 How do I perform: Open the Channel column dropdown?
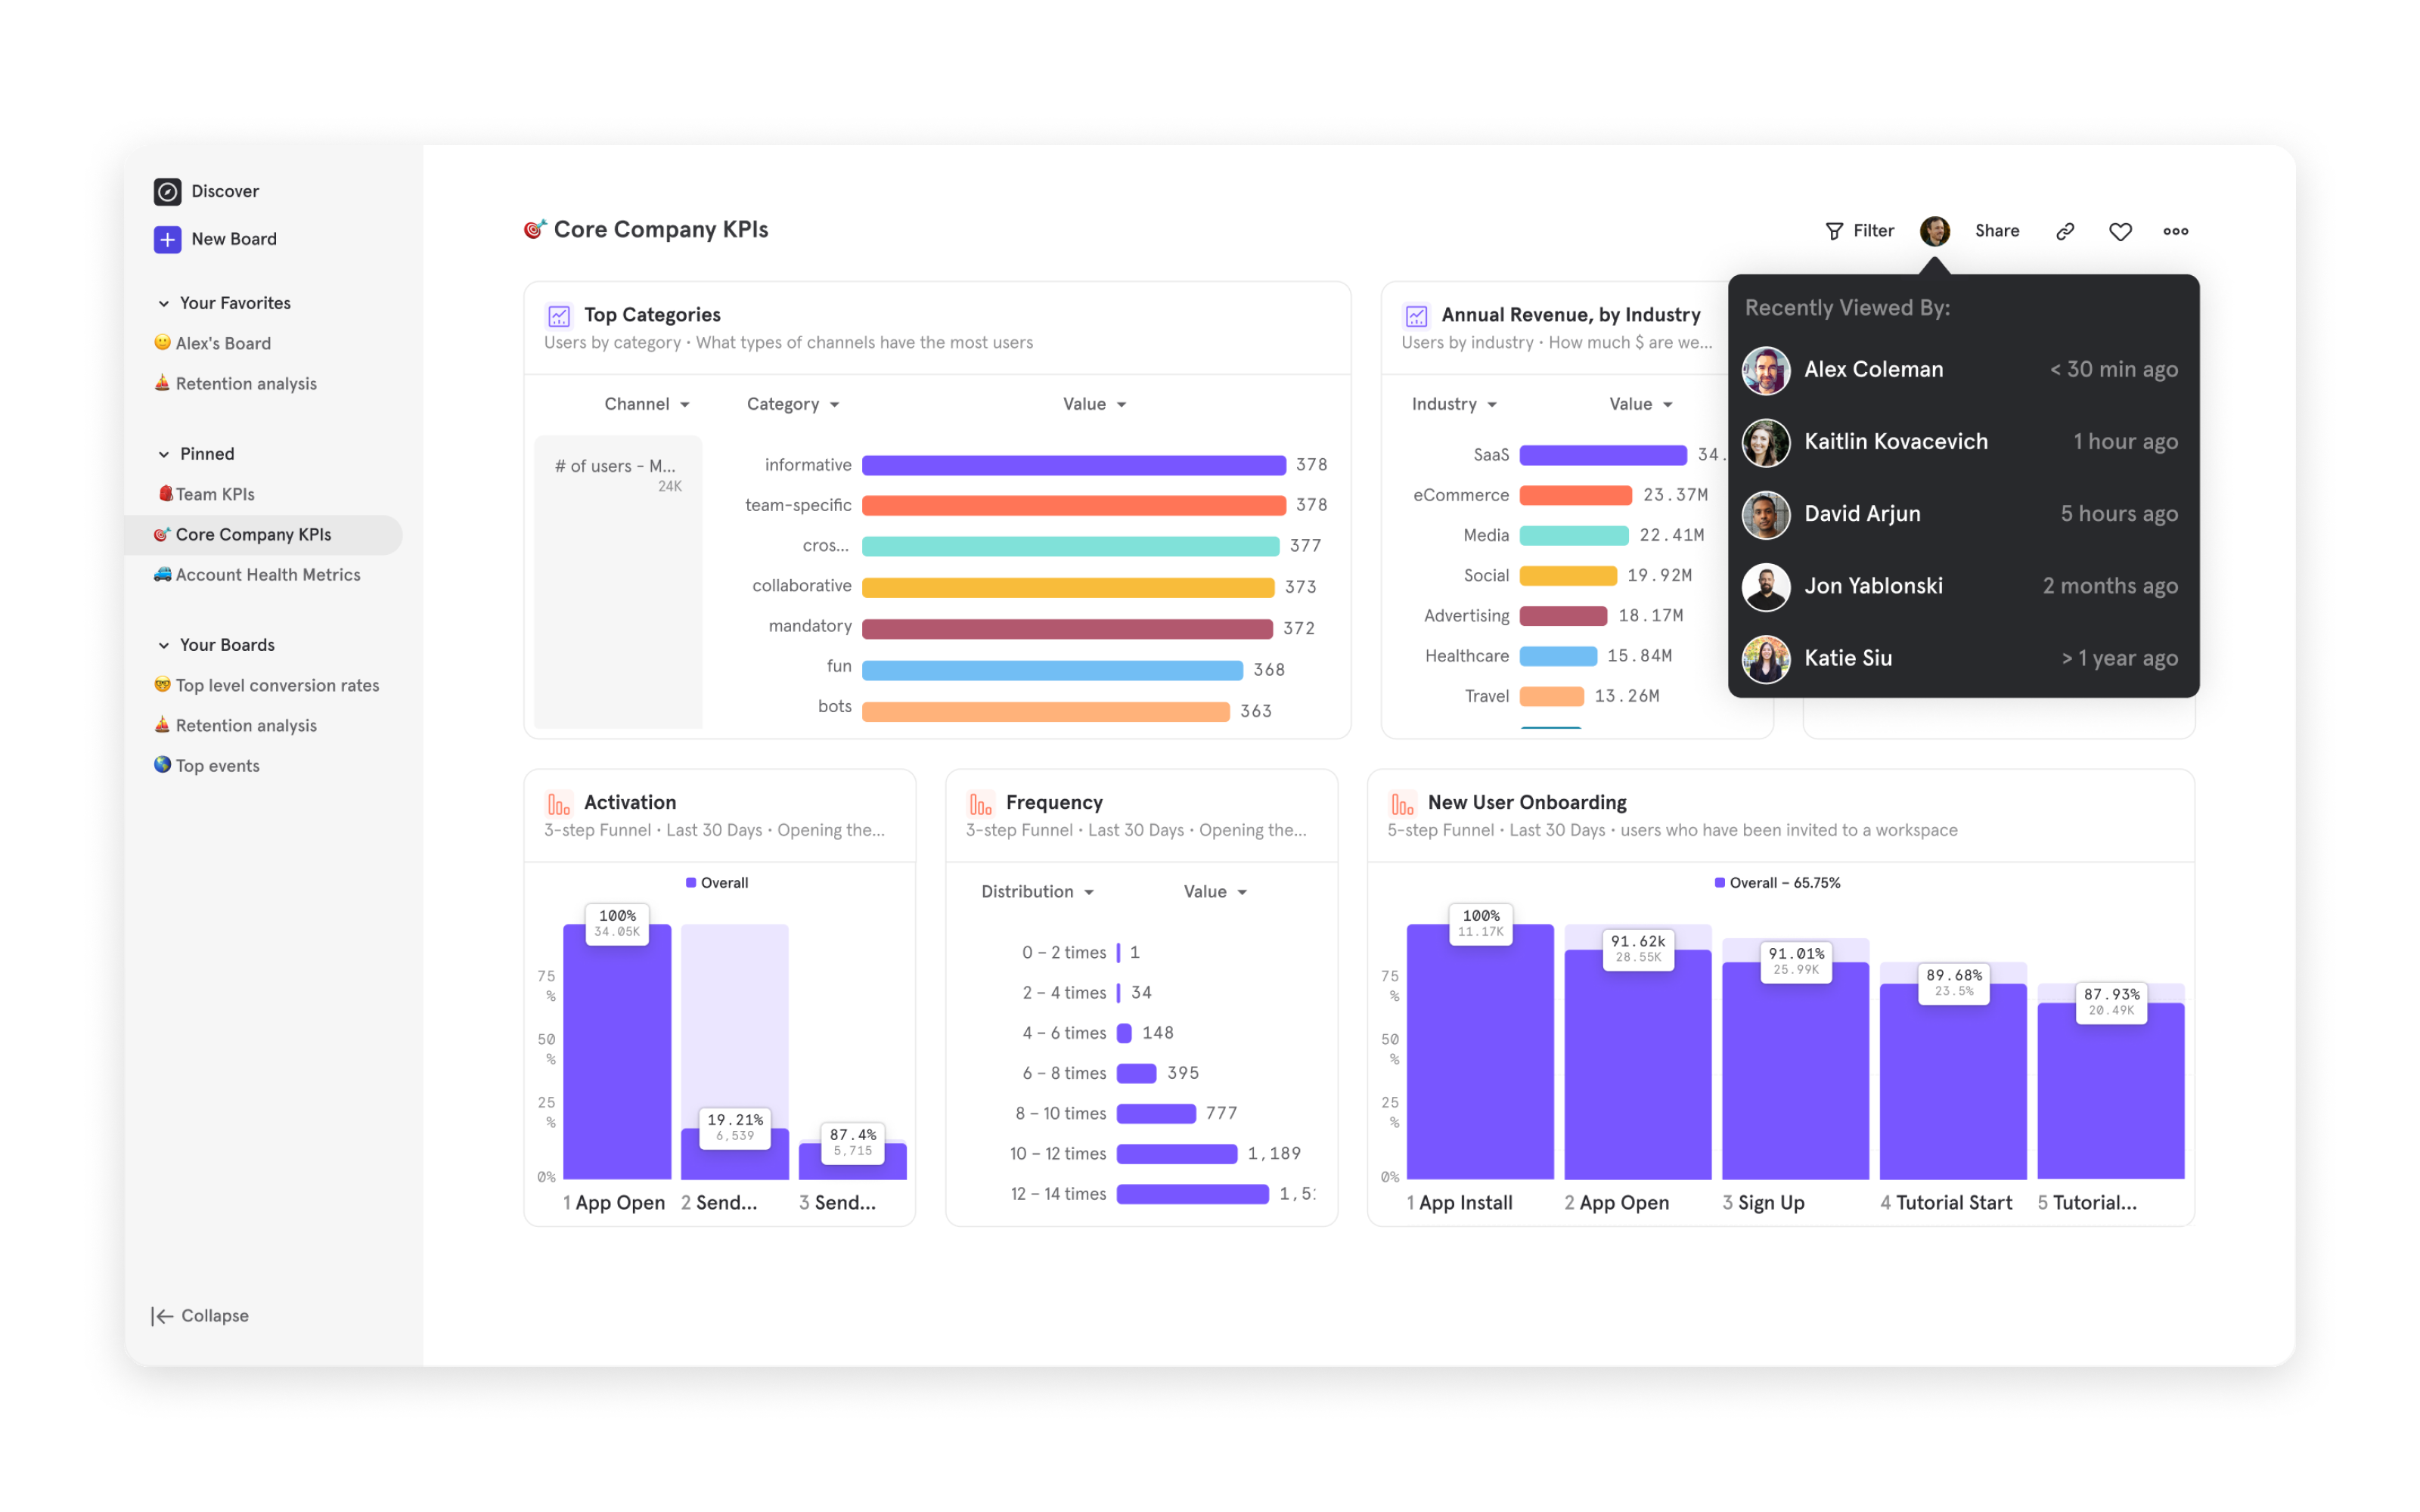(x=646, y=404)
